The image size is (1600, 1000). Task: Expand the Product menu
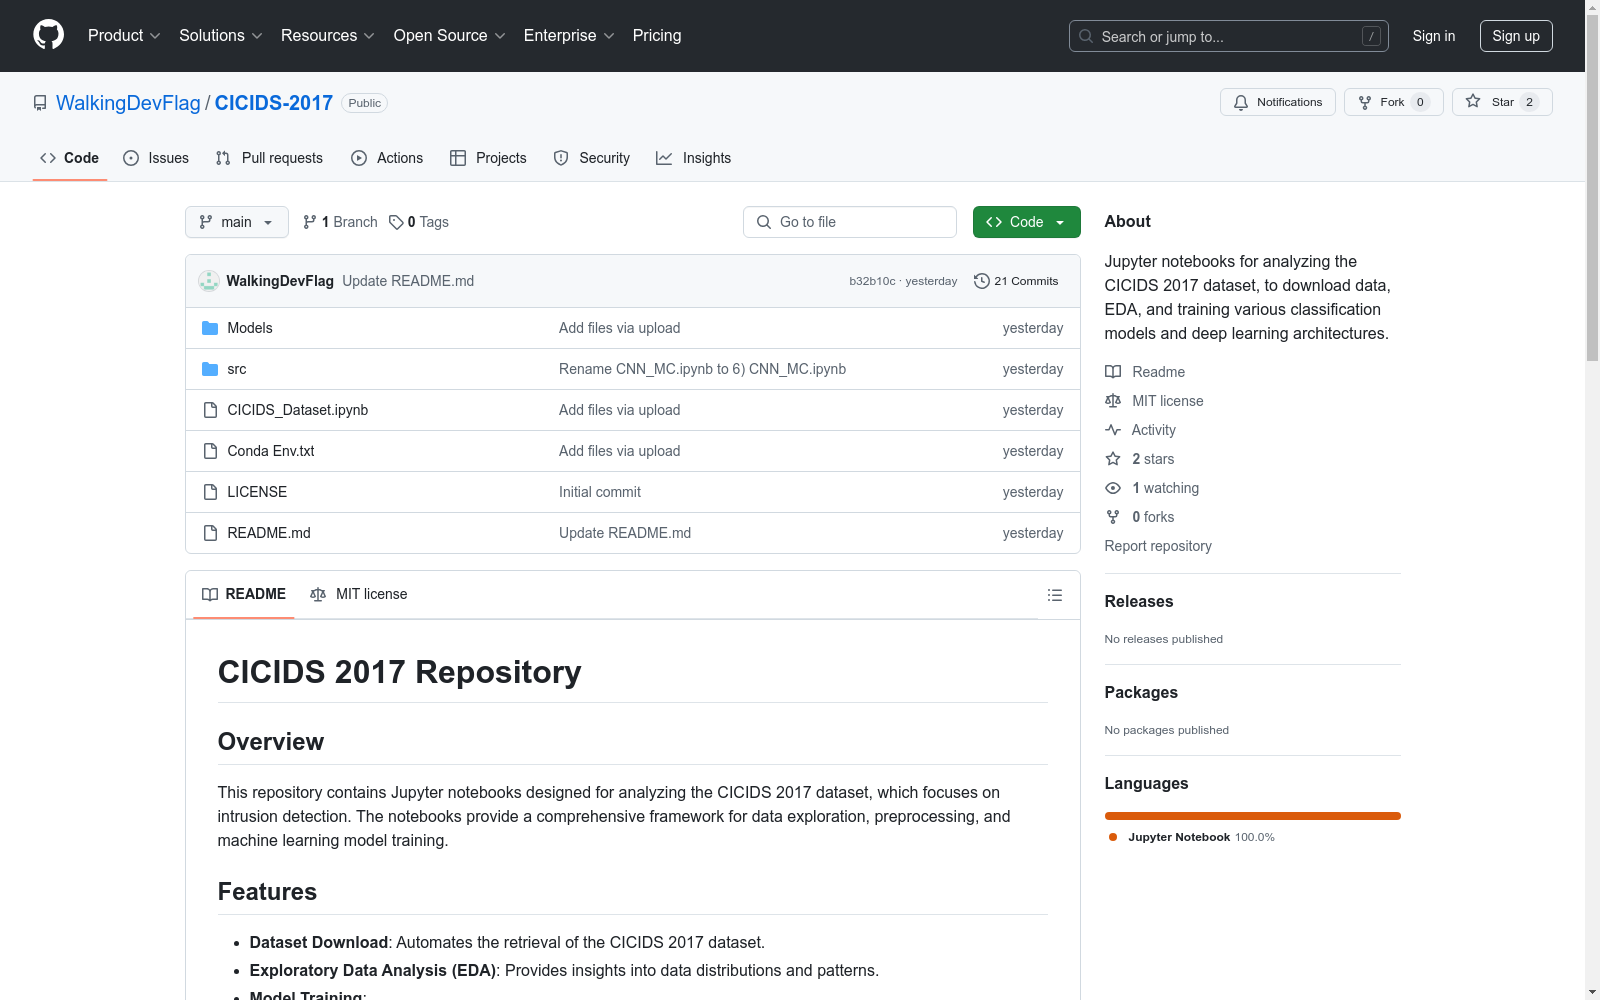tap(124, 35)
